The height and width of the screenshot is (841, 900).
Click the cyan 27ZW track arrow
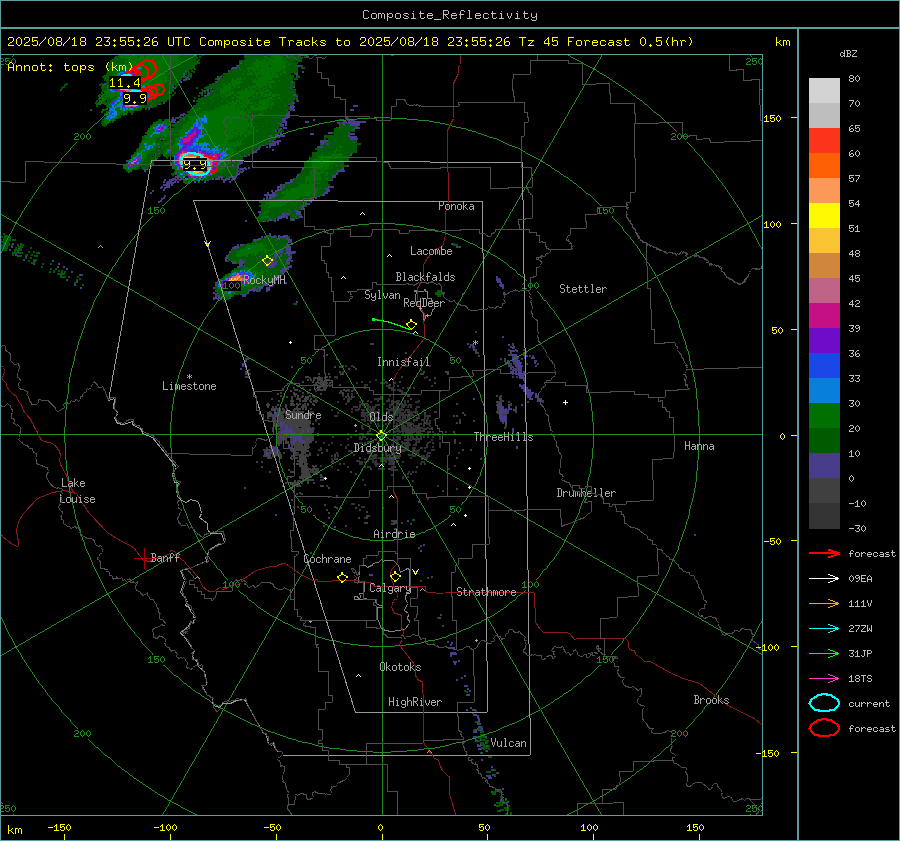click(x=824, y=629)
